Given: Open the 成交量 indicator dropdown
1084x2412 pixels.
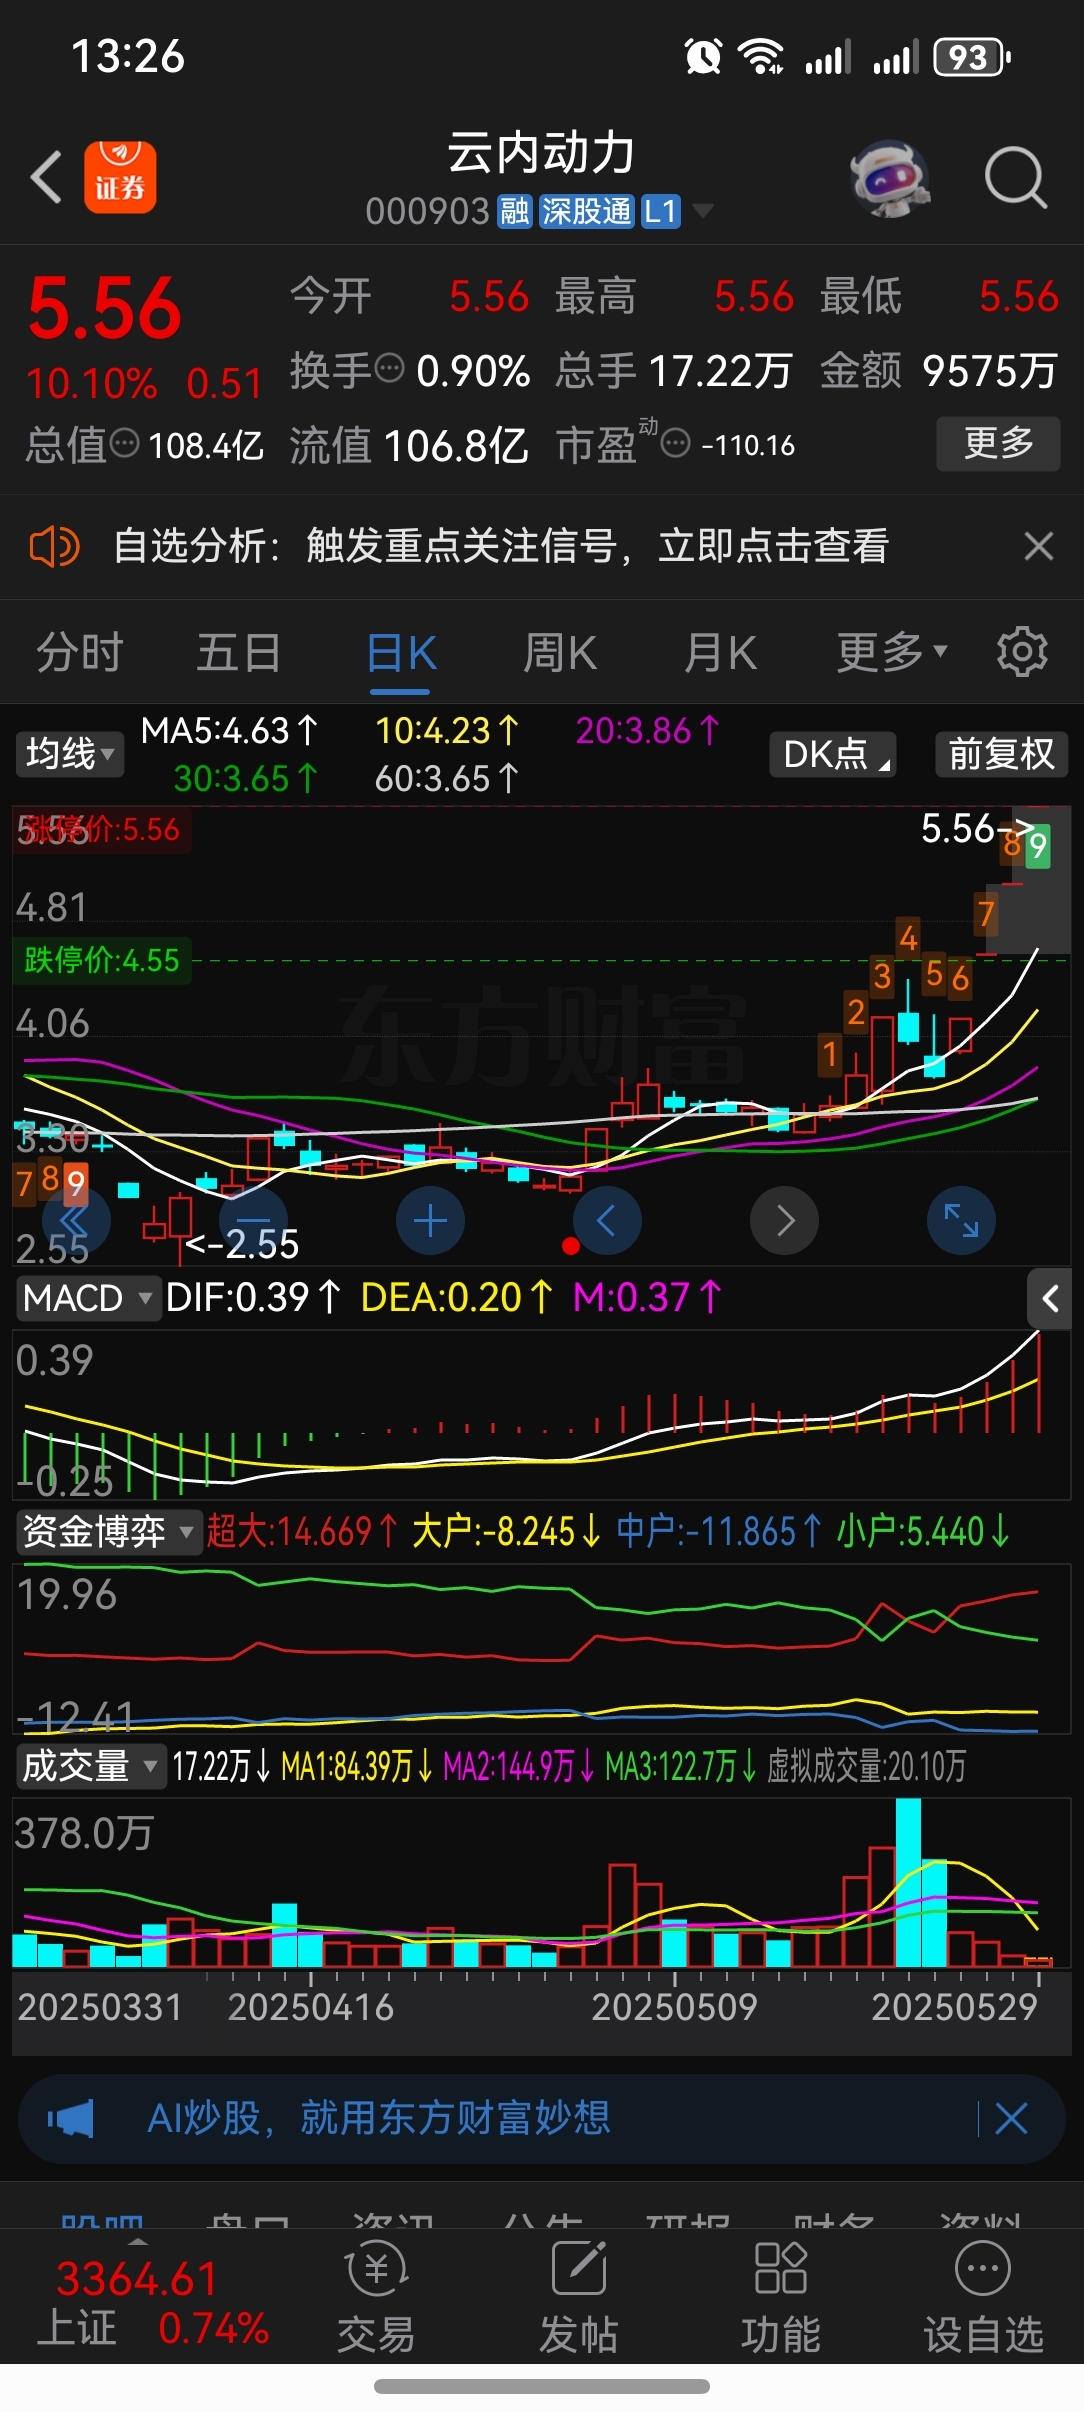Looking at the screenshot, I should 90,1766.
